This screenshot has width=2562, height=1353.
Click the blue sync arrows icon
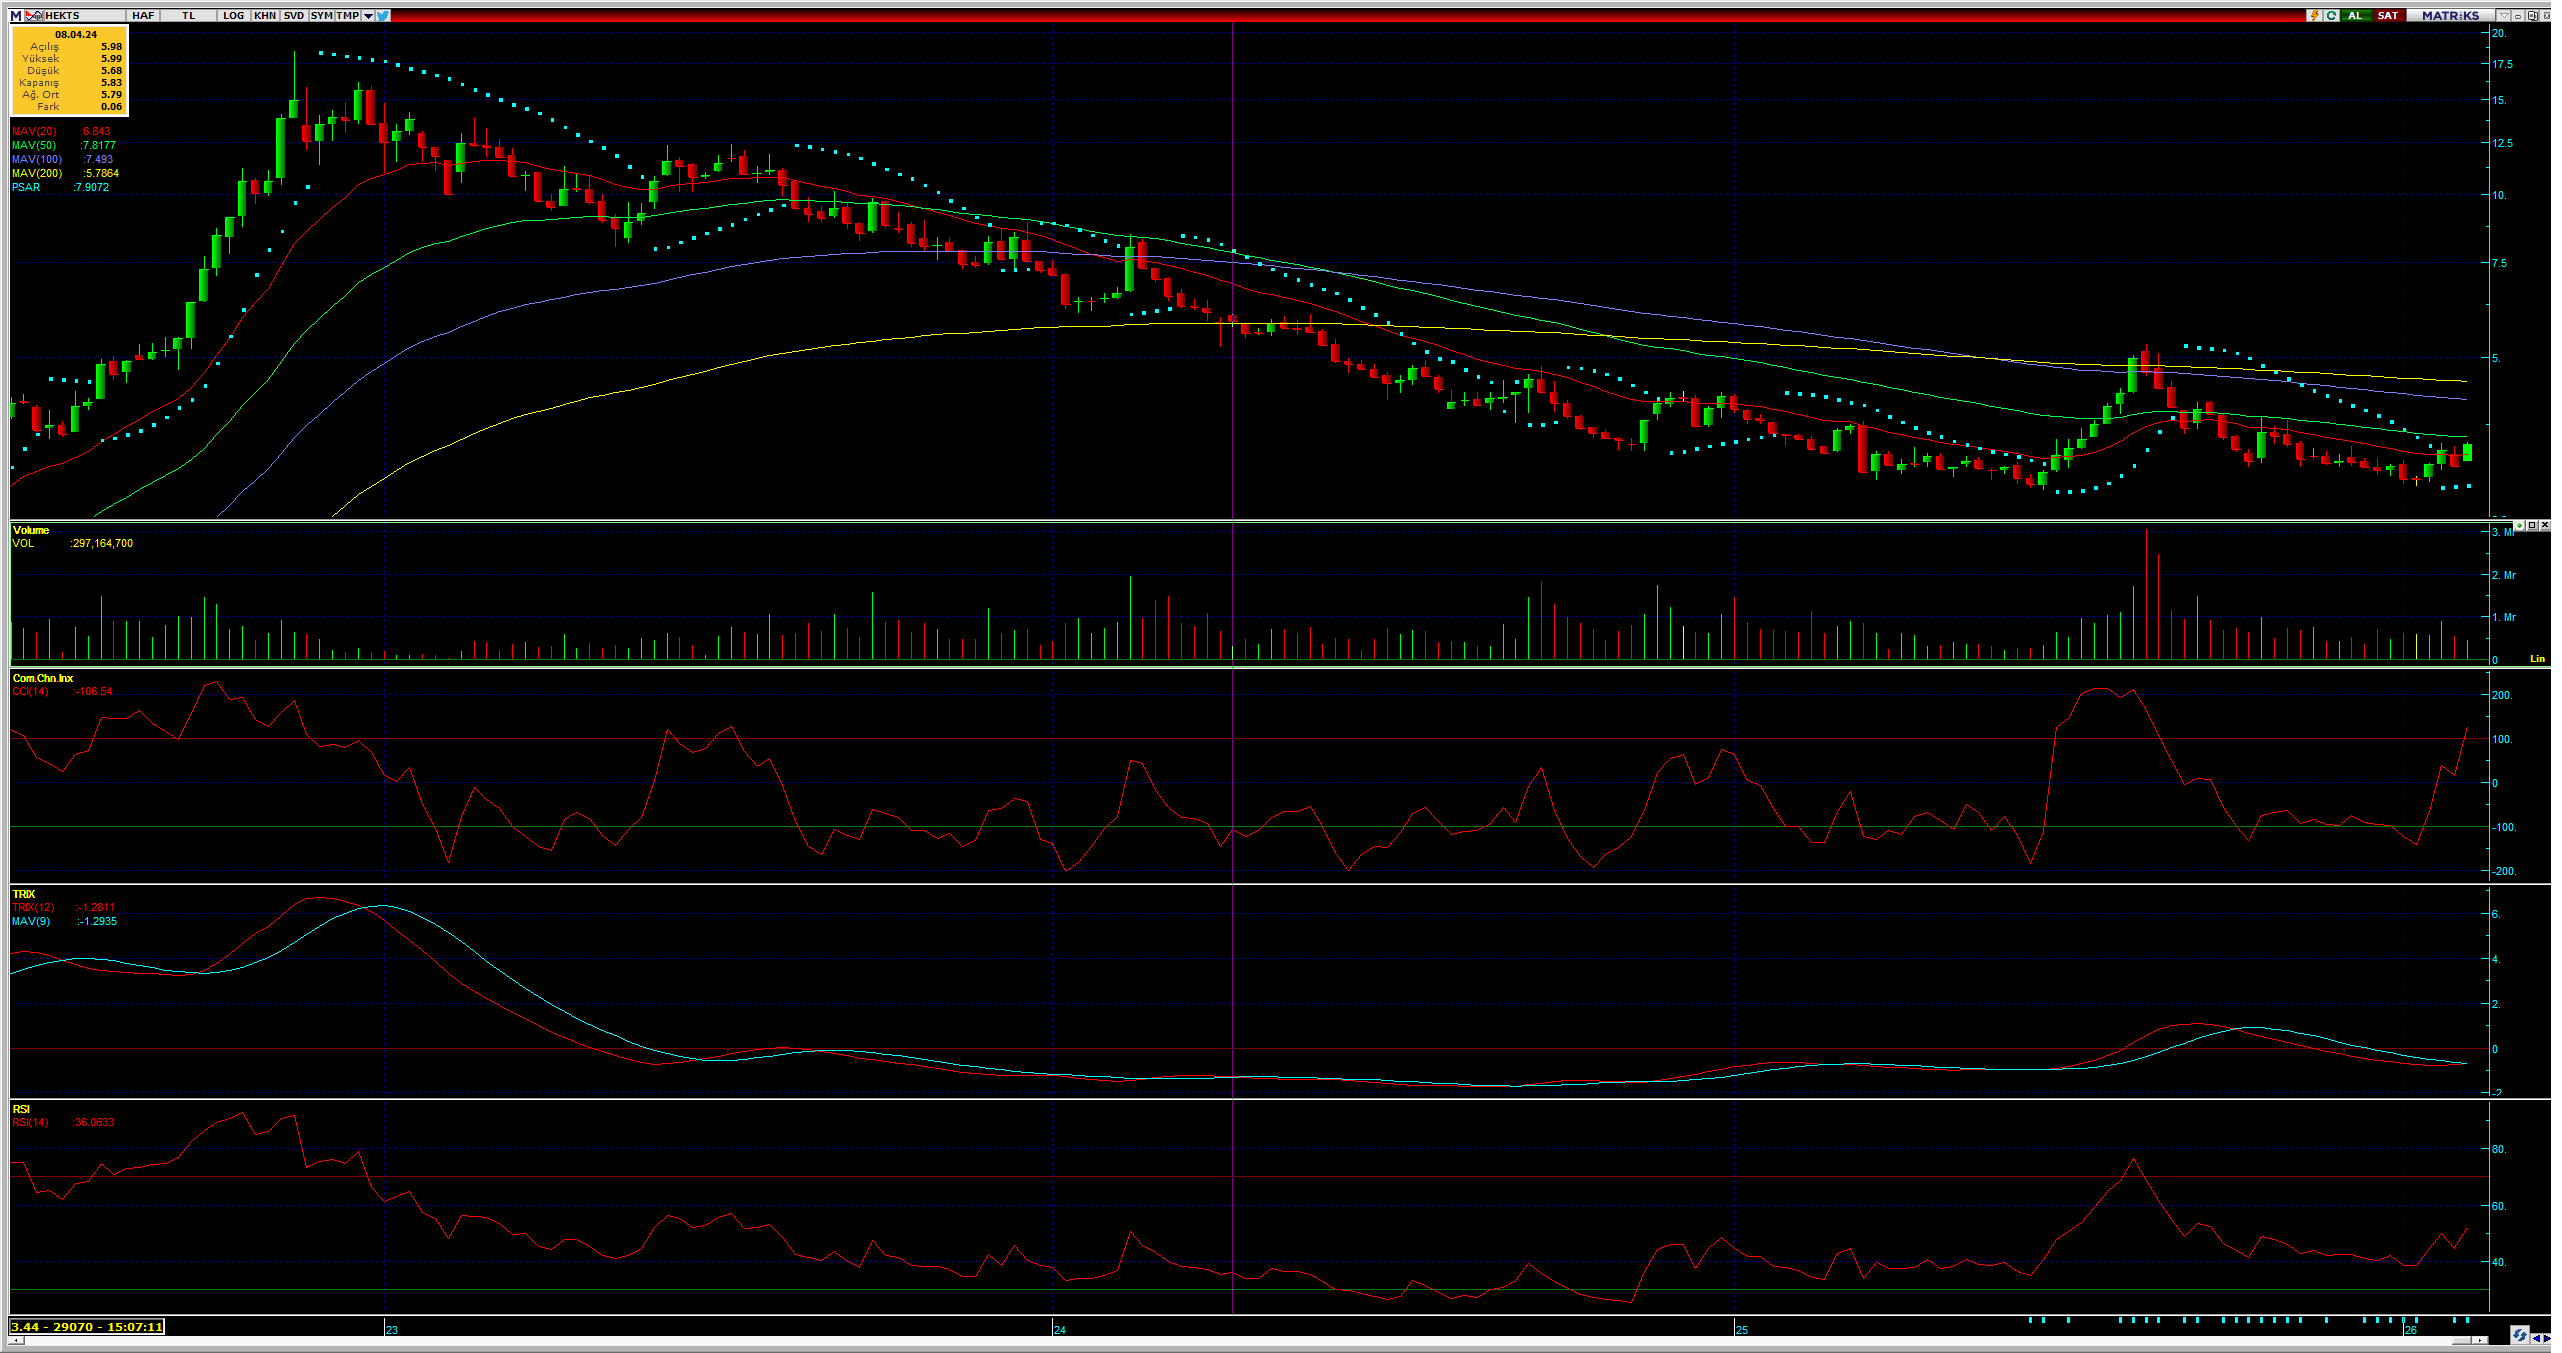click(2519, 1335)
